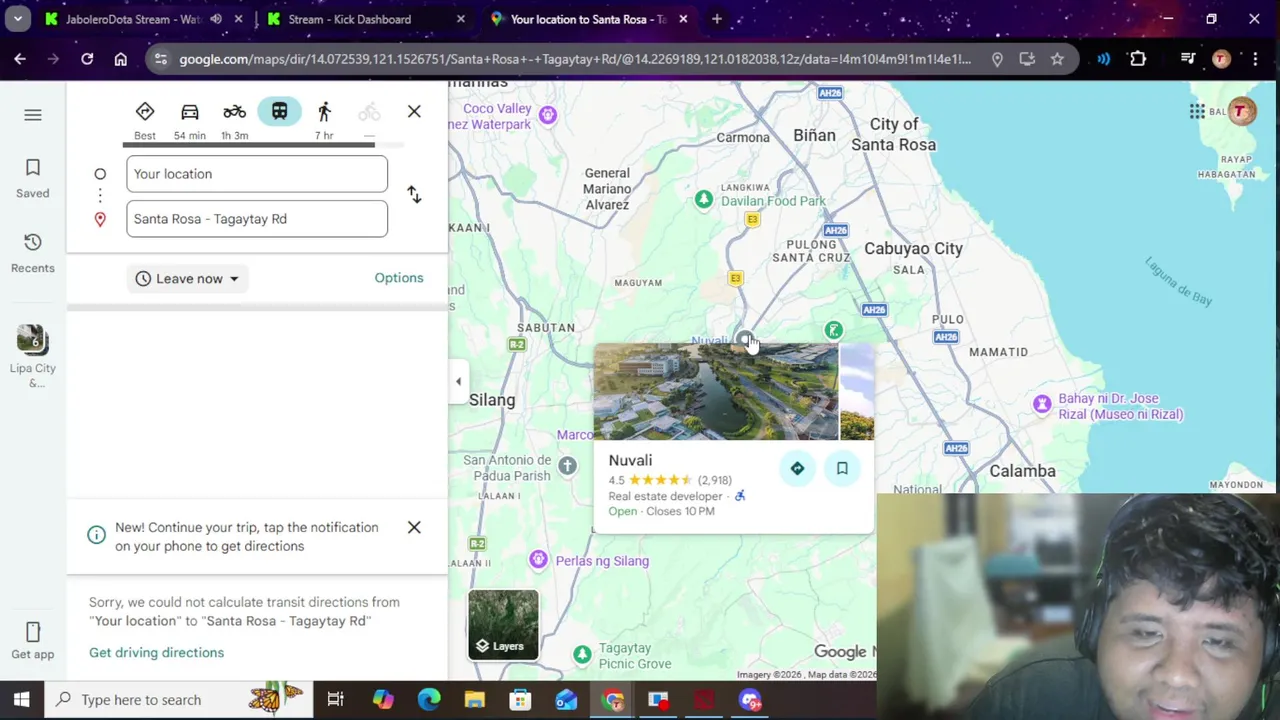Click the Coco Valley Waterpark marker
This screenshot has width=1280, height=720.
pos(547,116)
